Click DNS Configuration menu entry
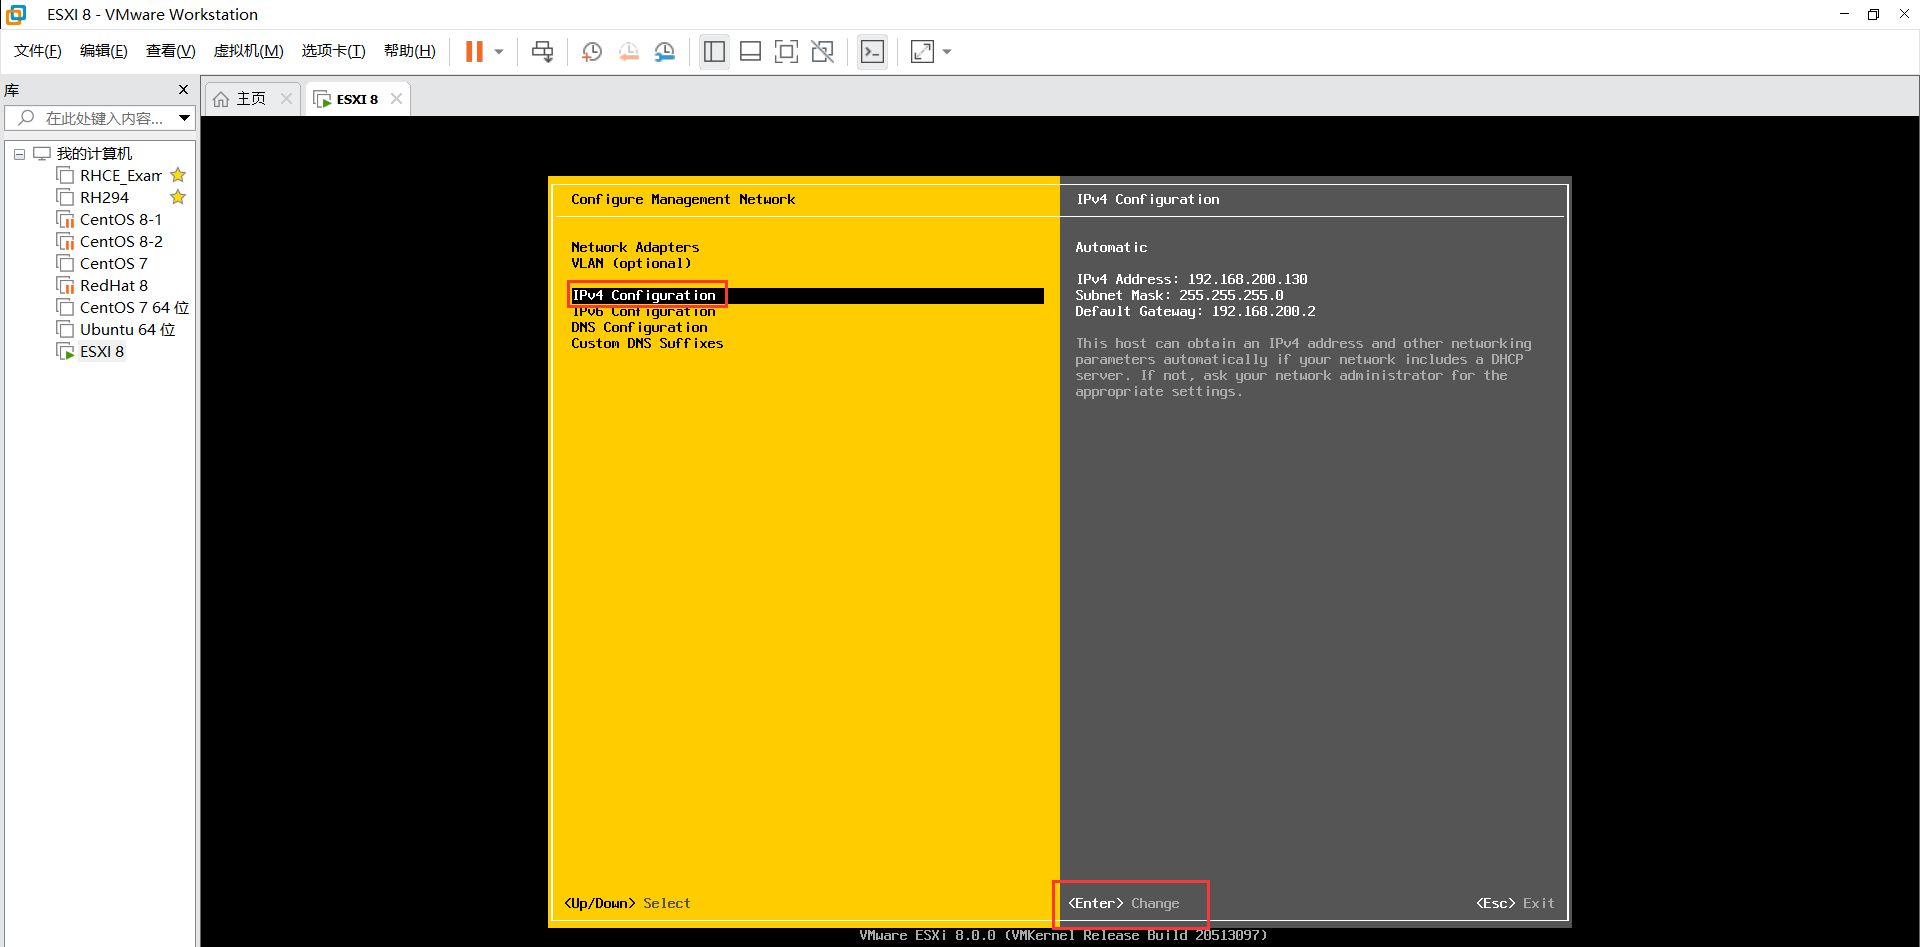This screenshot has height=947, width=1920. point(639,327)
